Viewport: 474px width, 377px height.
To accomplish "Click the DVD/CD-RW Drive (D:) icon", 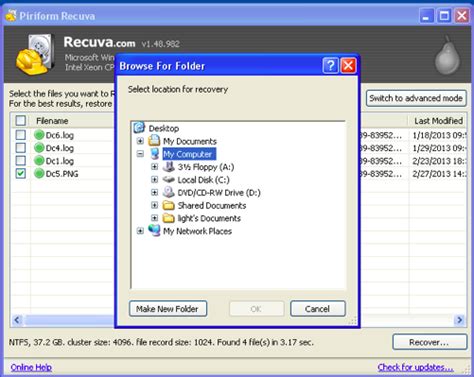I will click(x=169, y=192).
